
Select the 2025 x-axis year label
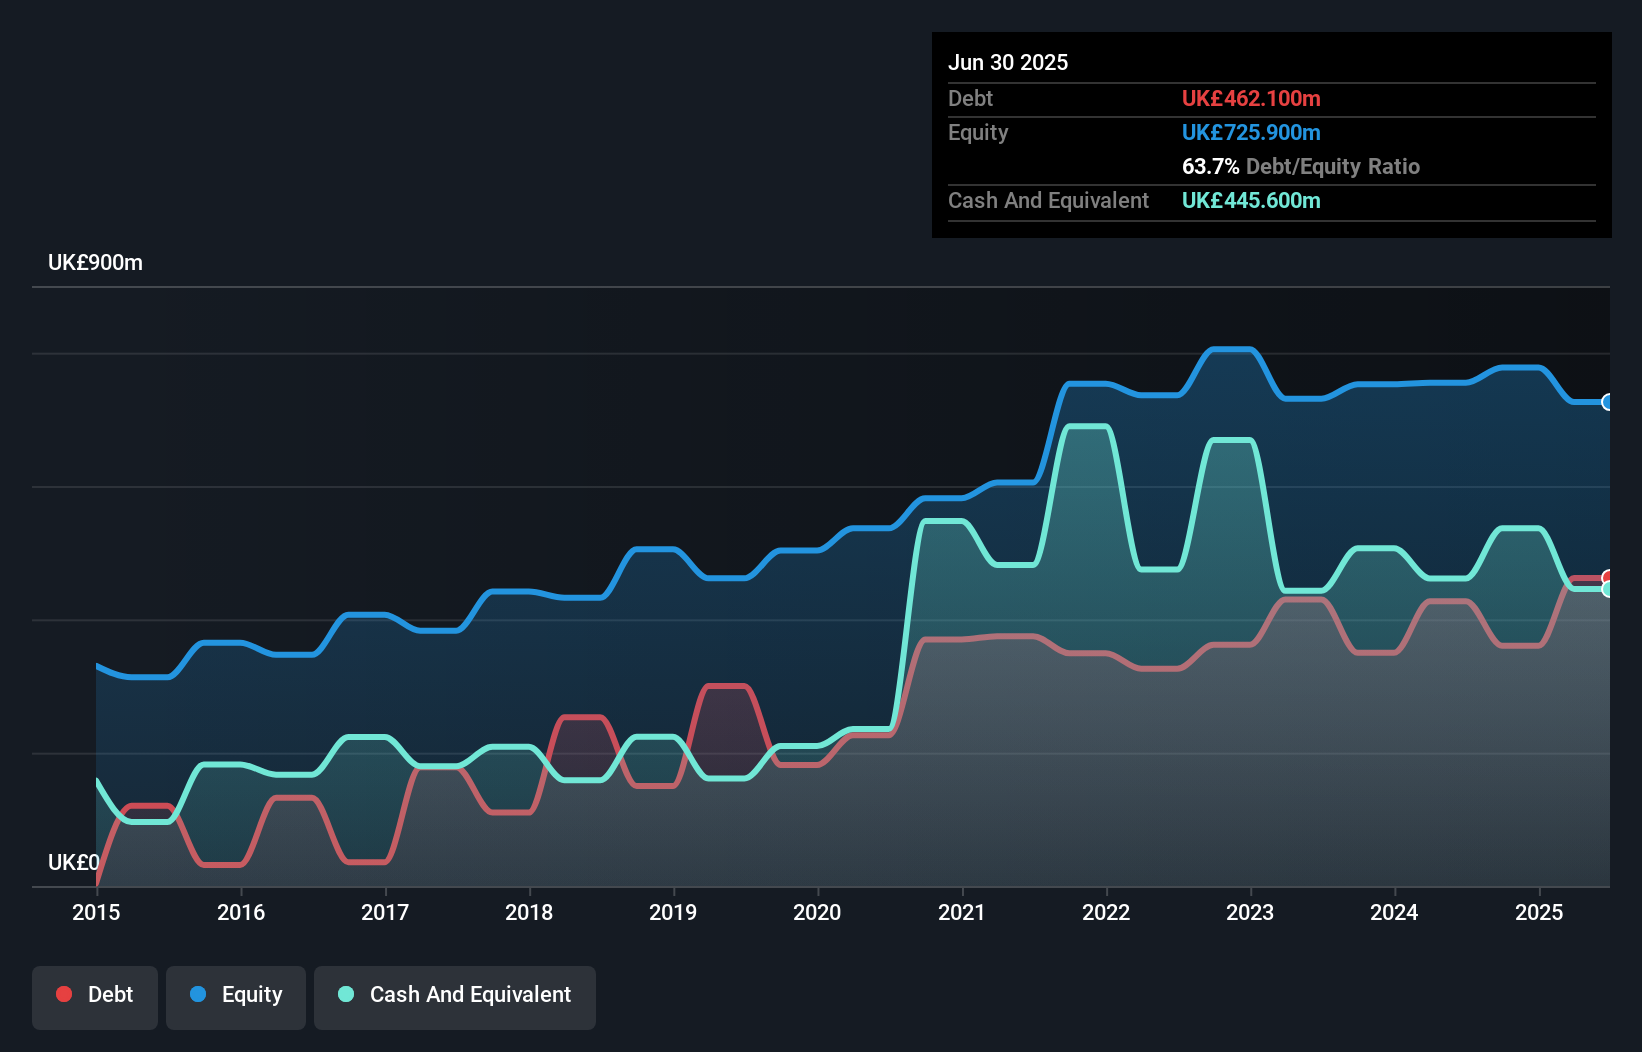[1538, 912]
